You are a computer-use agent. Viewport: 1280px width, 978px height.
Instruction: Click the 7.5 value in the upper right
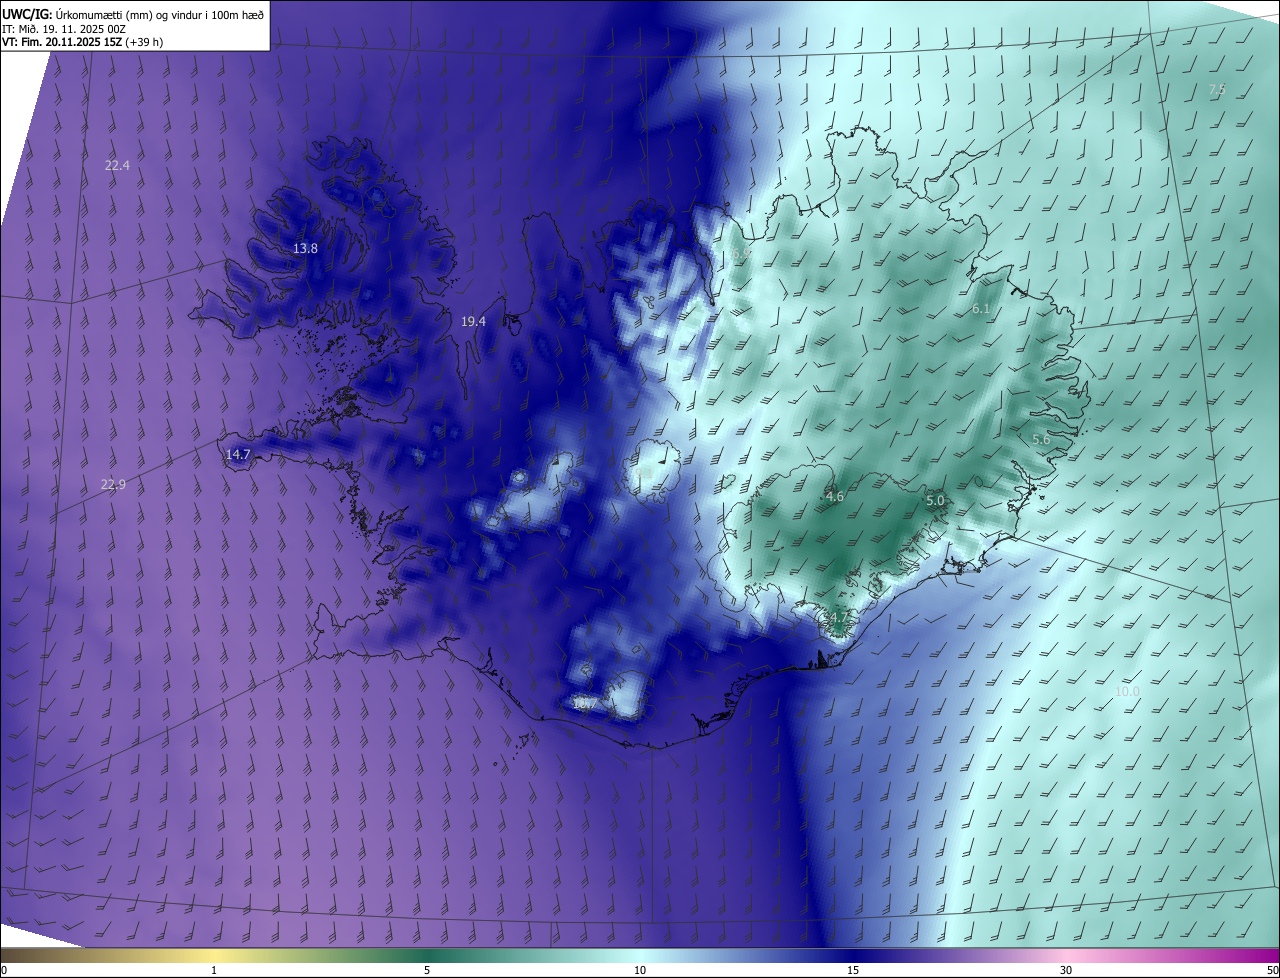1216,90
